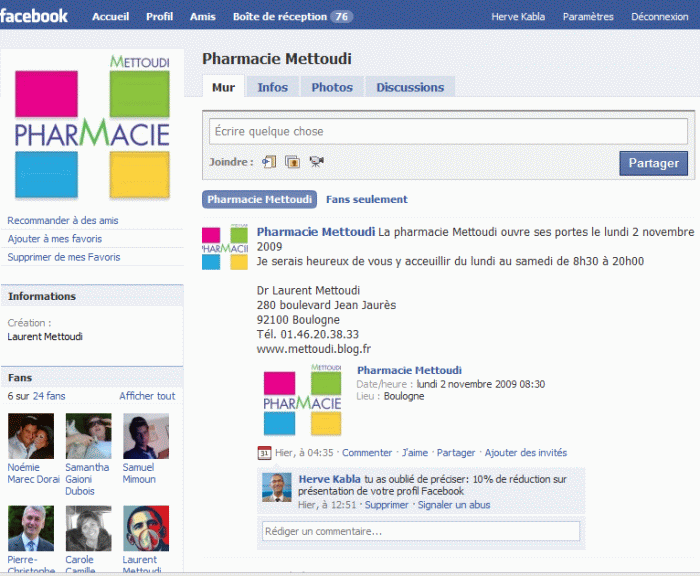Open the event title Pharmacie Mettoudi

409,370
